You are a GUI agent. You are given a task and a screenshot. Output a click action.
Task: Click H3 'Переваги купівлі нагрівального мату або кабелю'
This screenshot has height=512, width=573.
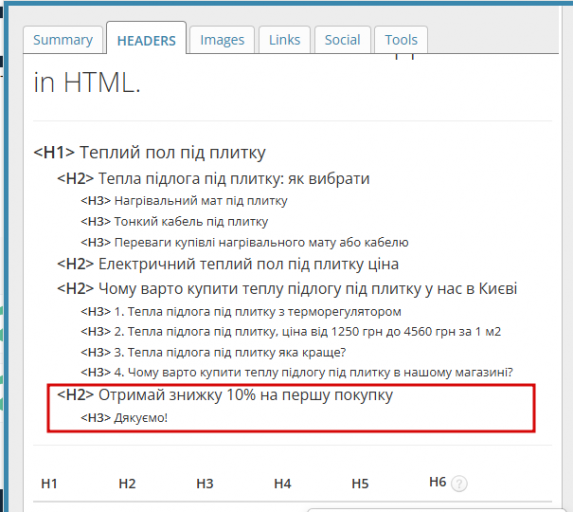coord(244,242)
